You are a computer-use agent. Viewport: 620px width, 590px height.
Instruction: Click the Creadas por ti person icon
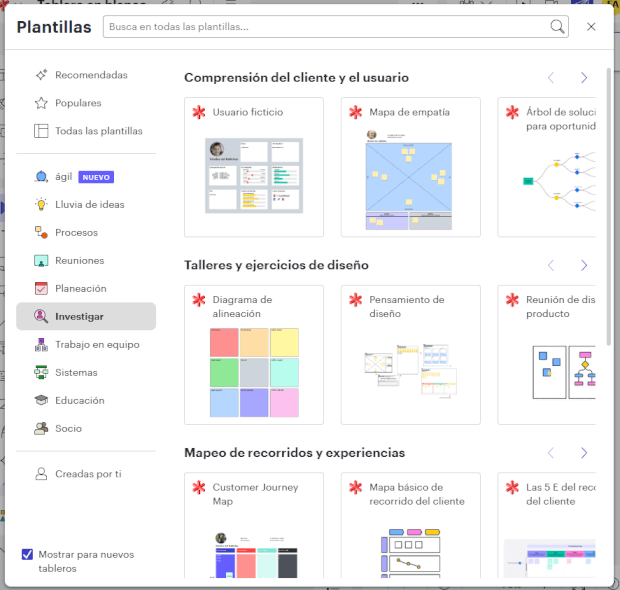point(41,474)
